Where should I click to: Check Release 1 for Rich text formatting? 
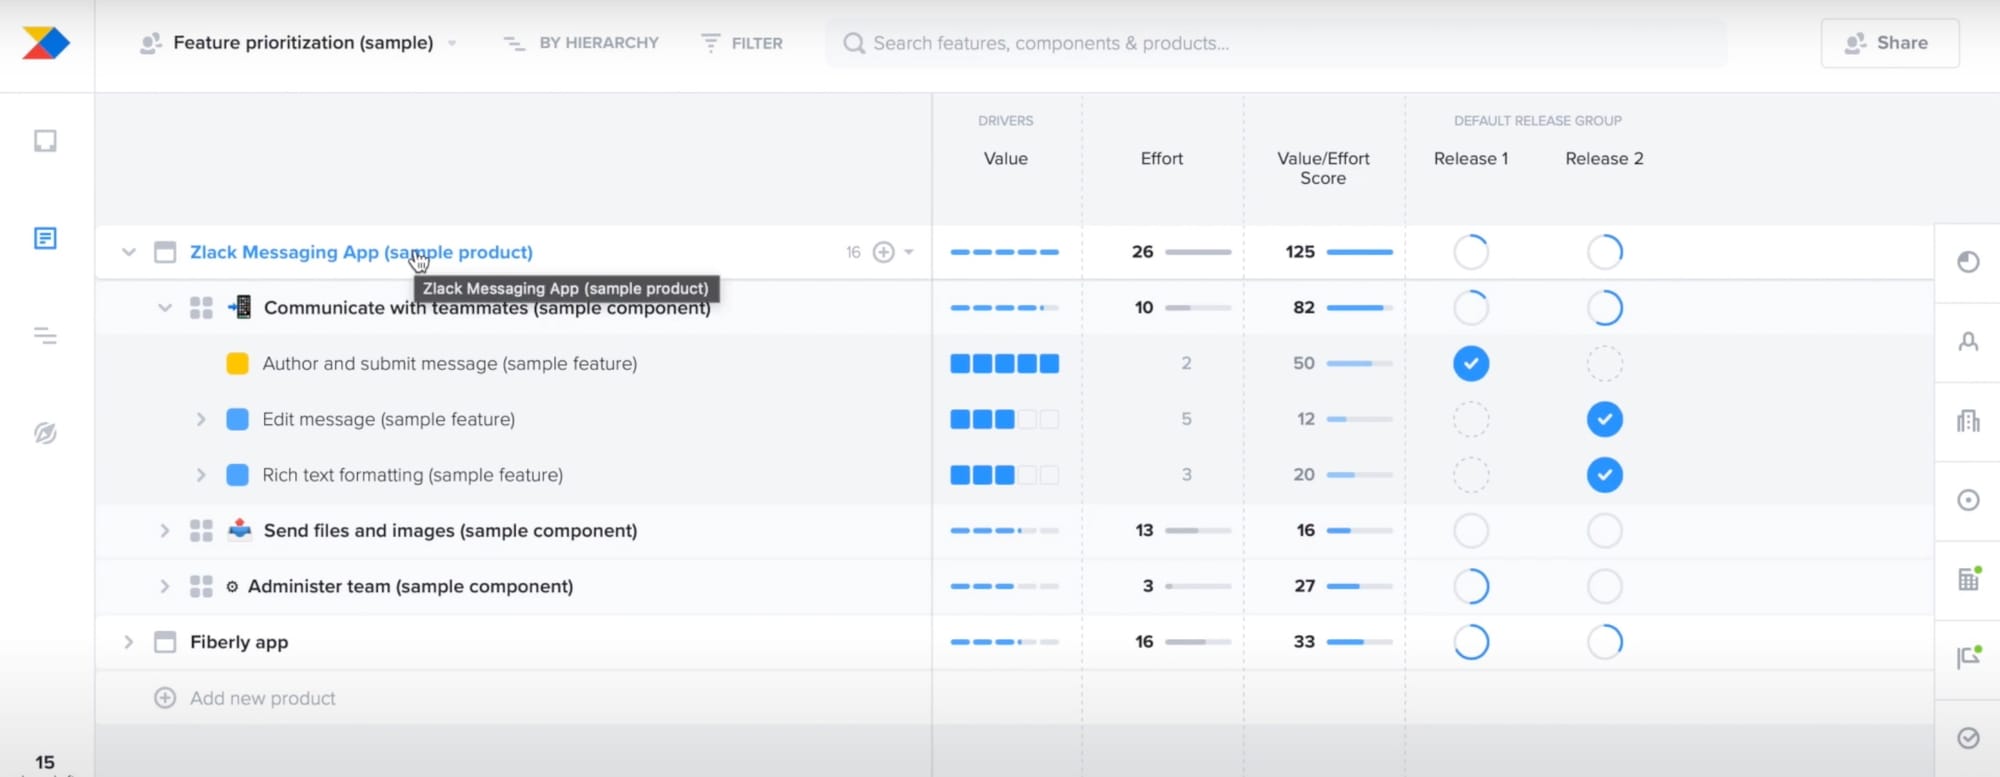click(x=1471, y=475)
